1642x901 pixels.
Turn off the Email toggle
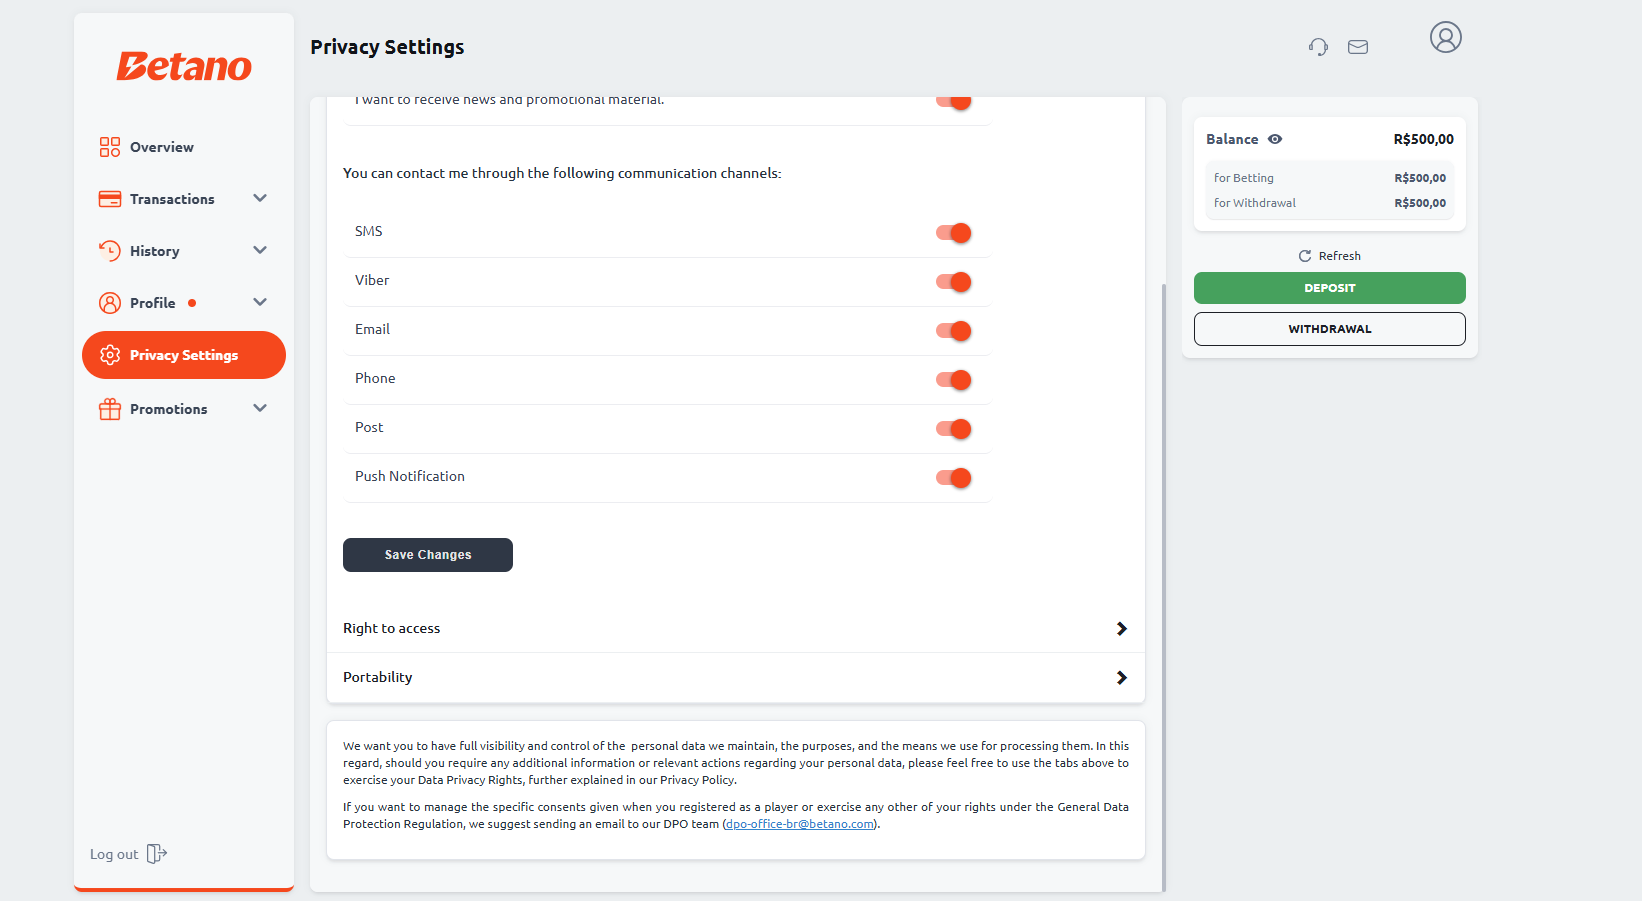953,331
